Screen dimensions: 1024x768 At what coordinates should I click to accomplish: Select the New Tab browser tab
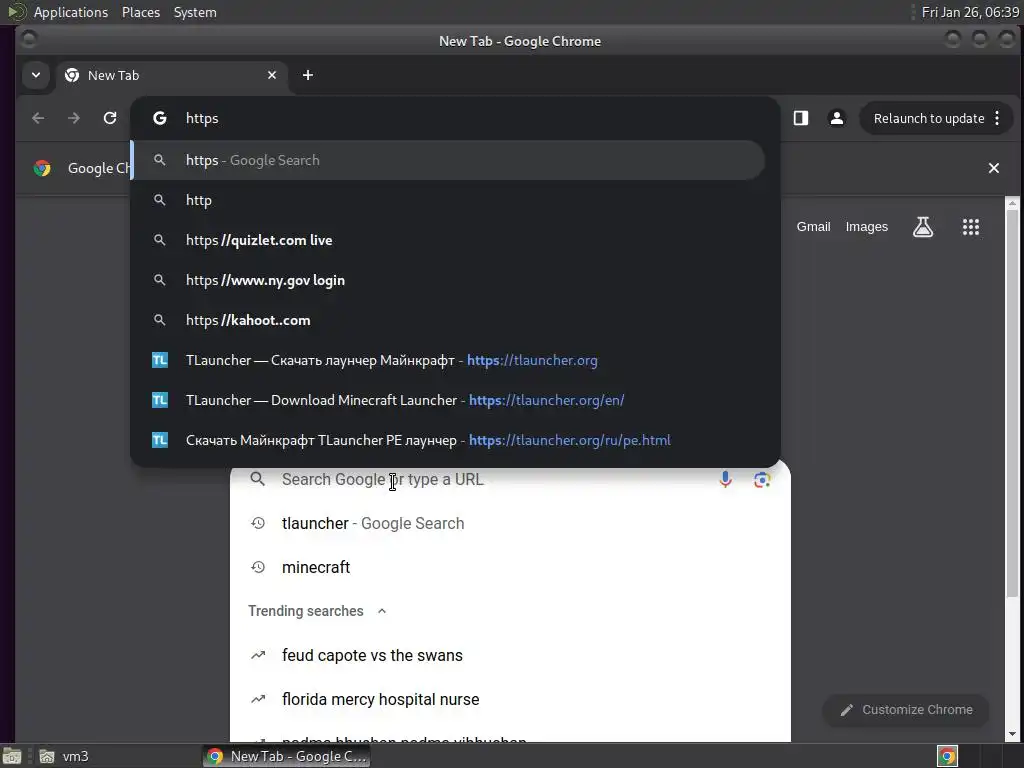pos(171,75)
